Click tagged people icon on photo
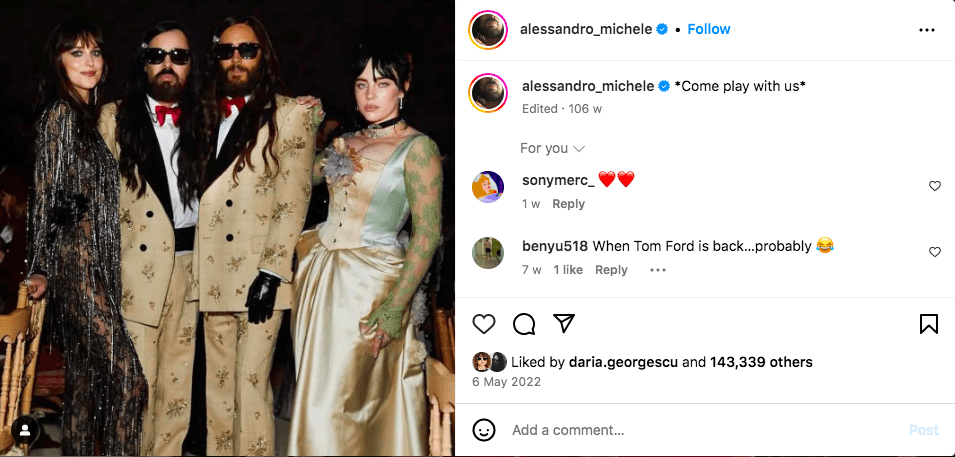Viewport: 955px width, 457px height. click(x=24, y=431)
